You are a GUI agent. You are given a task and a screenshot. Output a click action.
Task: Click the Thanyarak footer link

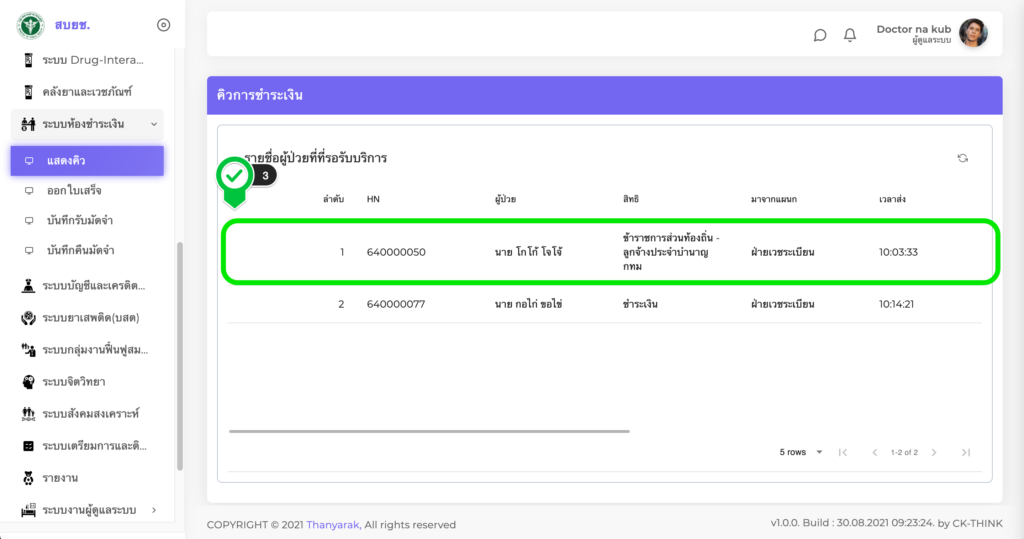point(333,525)
